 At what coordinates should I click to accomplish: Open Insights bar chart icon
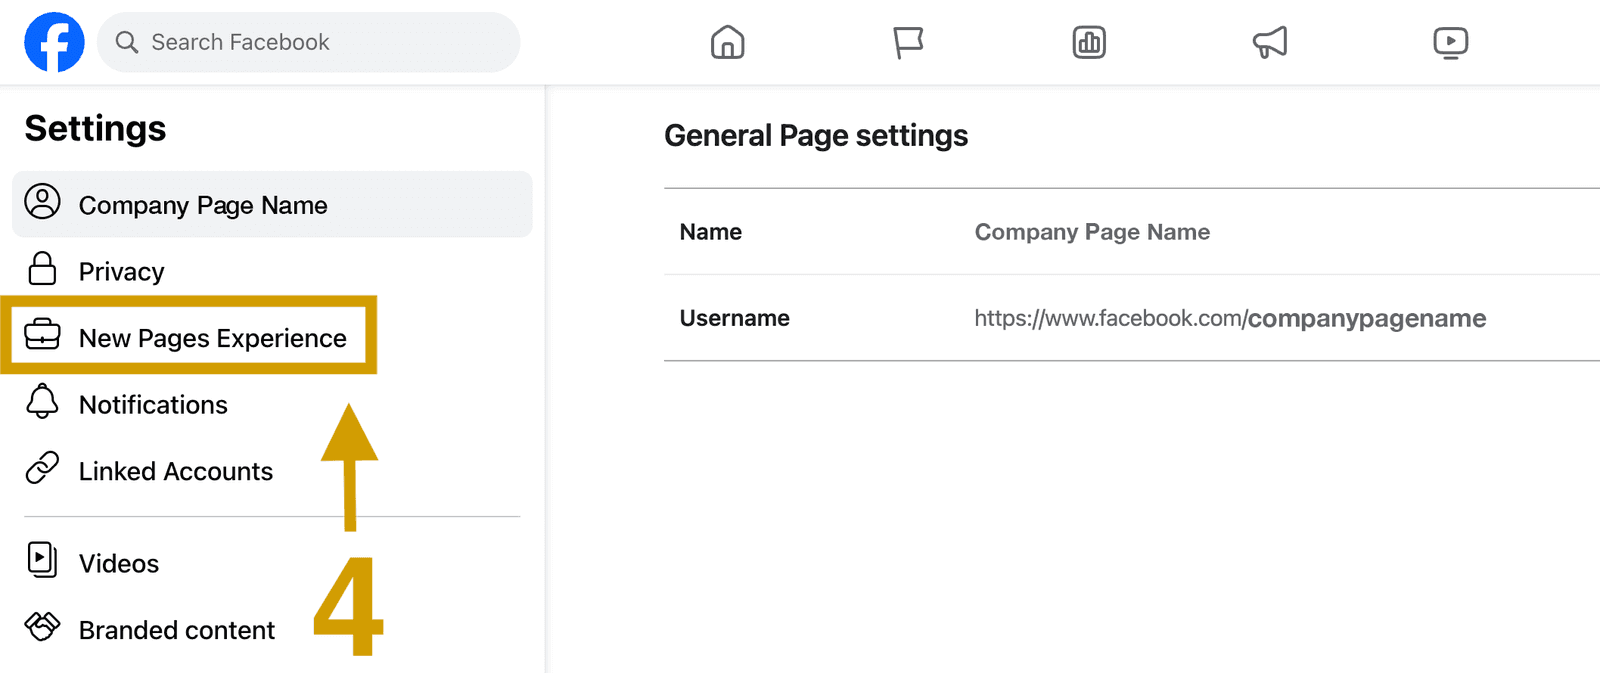point(1089,42)
